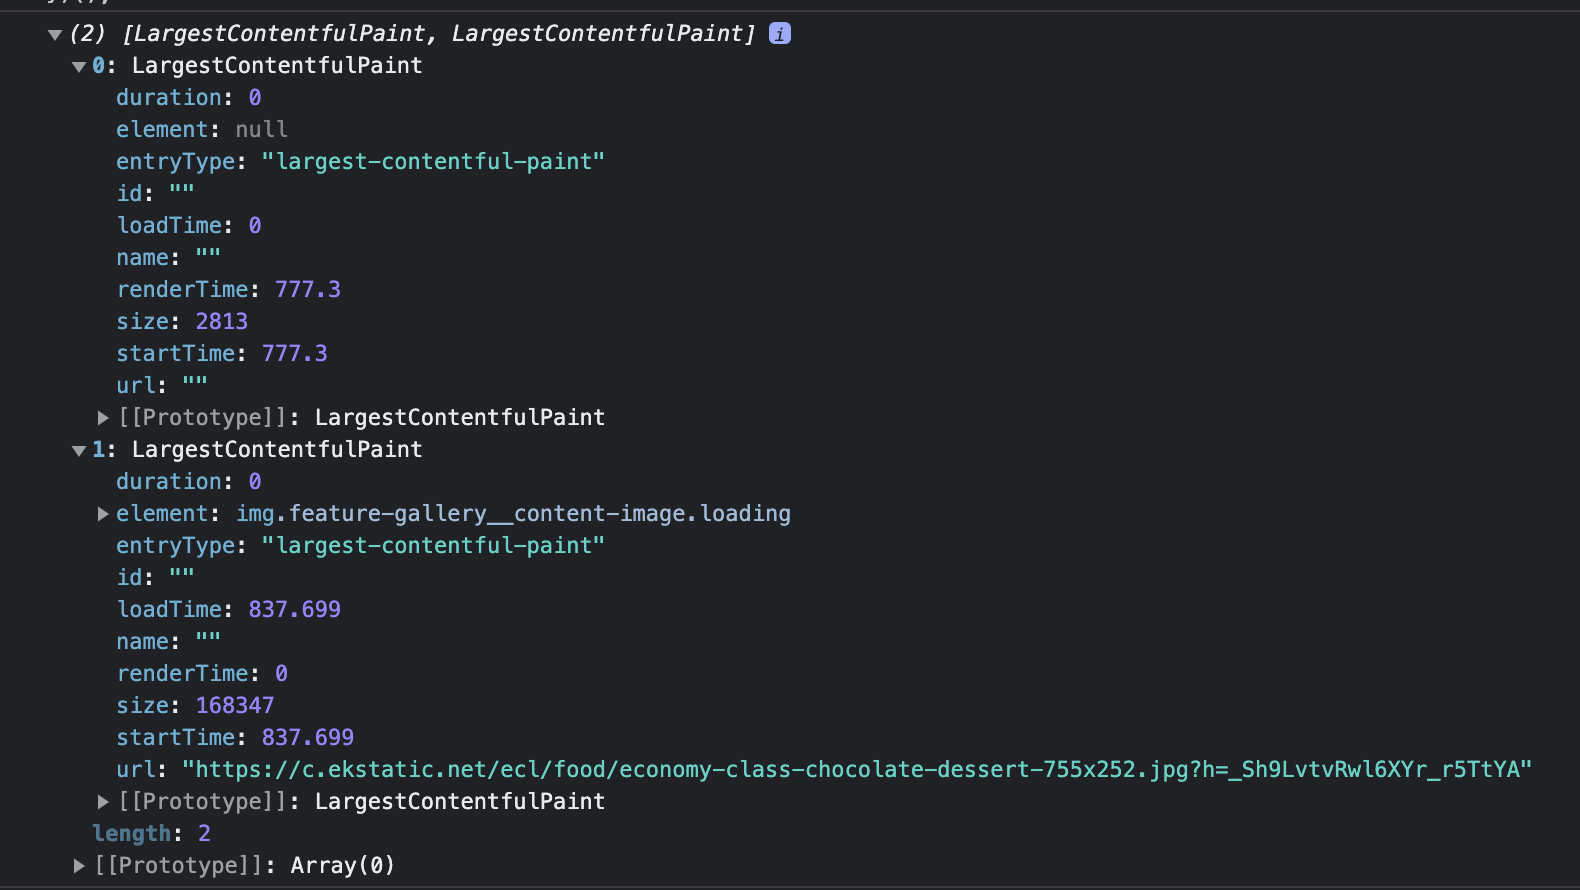Select size value 2813
Image resolution: width=1580 pixels, height=890 pixels.
222,321
